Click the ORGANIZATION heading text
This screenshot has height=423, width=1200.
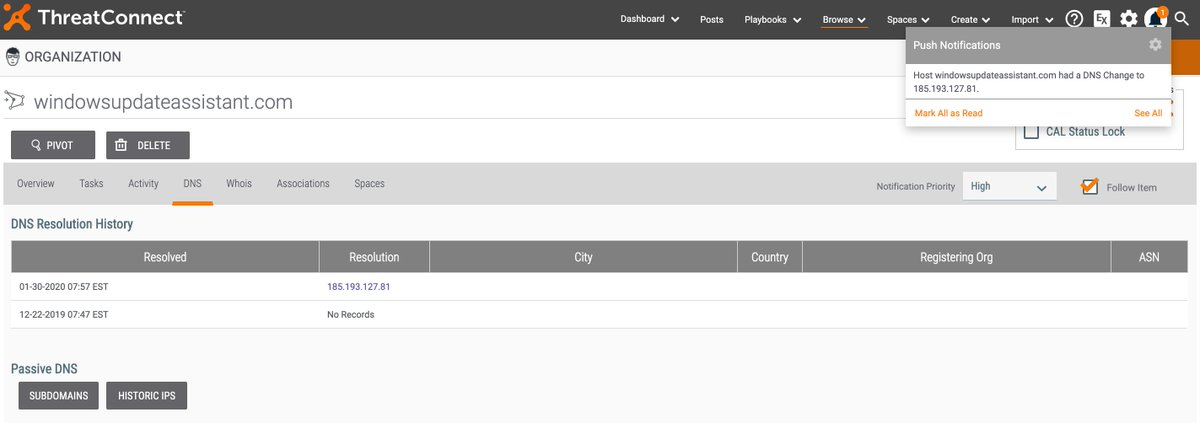click(x=73, y=57)
